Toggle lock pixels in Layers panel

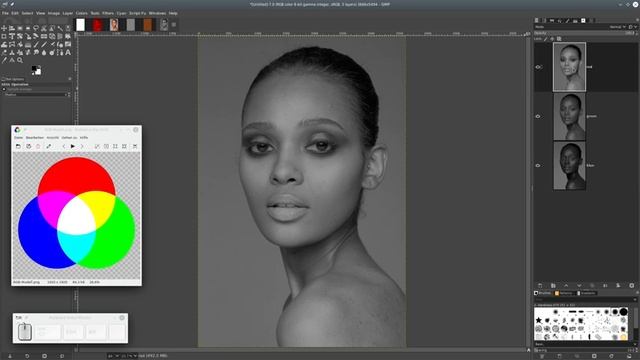(x=546, y=39)
